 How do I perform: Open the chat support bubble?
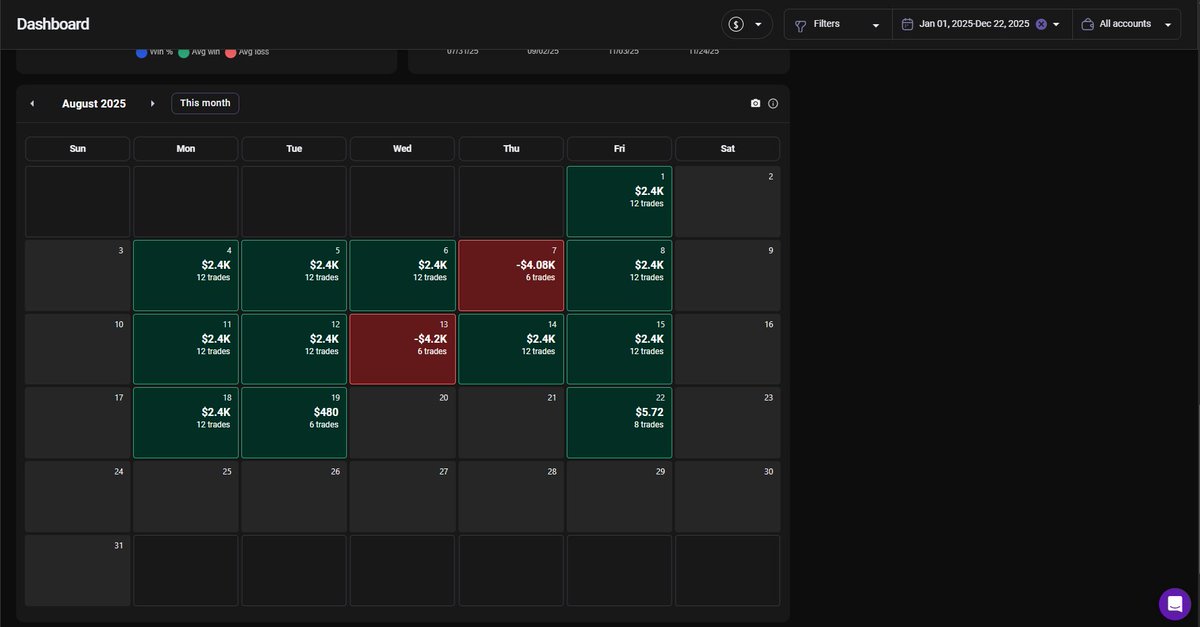1175,604
